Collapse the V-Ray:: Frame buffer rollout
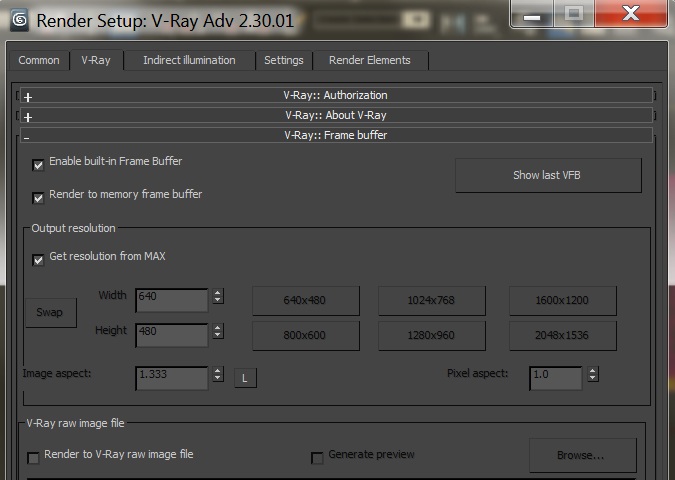Viewport: 675px width, 480px height. (x=336, y=135)
